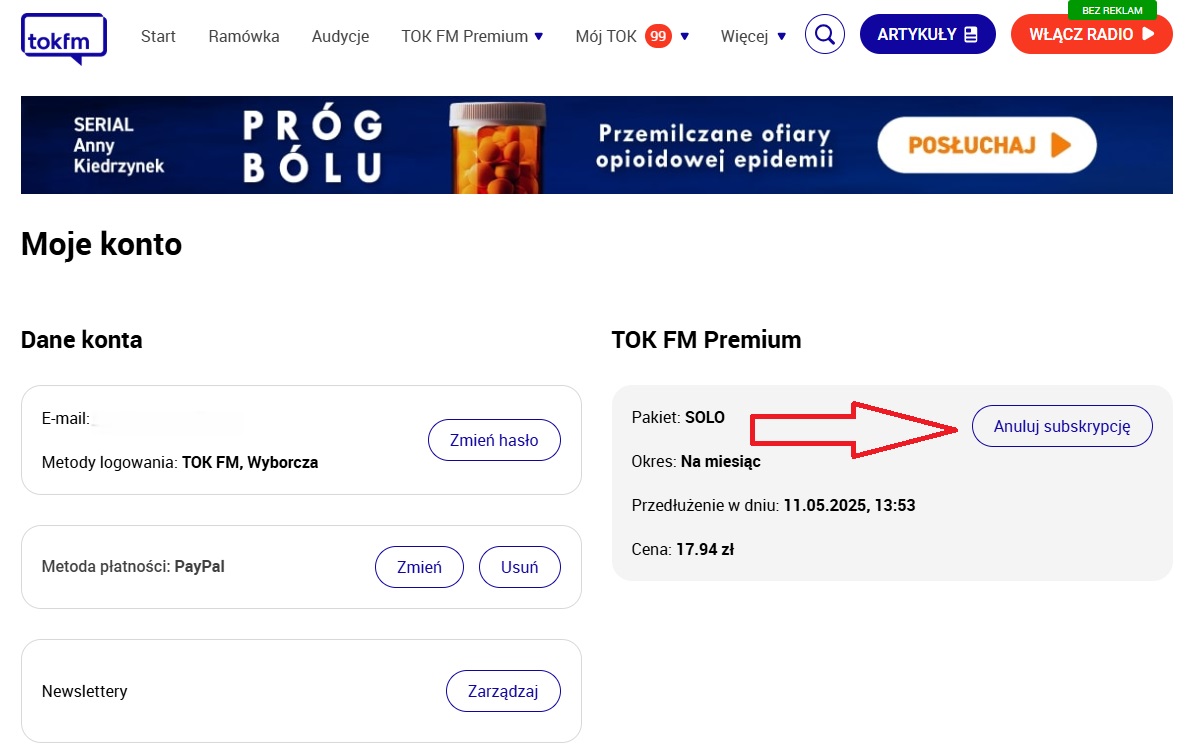Open the Ramówka schedule page
This screenshot has height=756, width=1196.
click(x=244, y=37)
